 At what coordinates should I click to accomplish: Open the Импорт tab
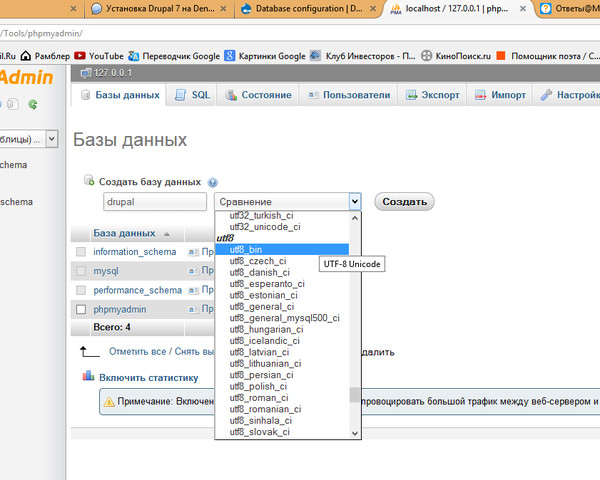[x=499, y=95]
